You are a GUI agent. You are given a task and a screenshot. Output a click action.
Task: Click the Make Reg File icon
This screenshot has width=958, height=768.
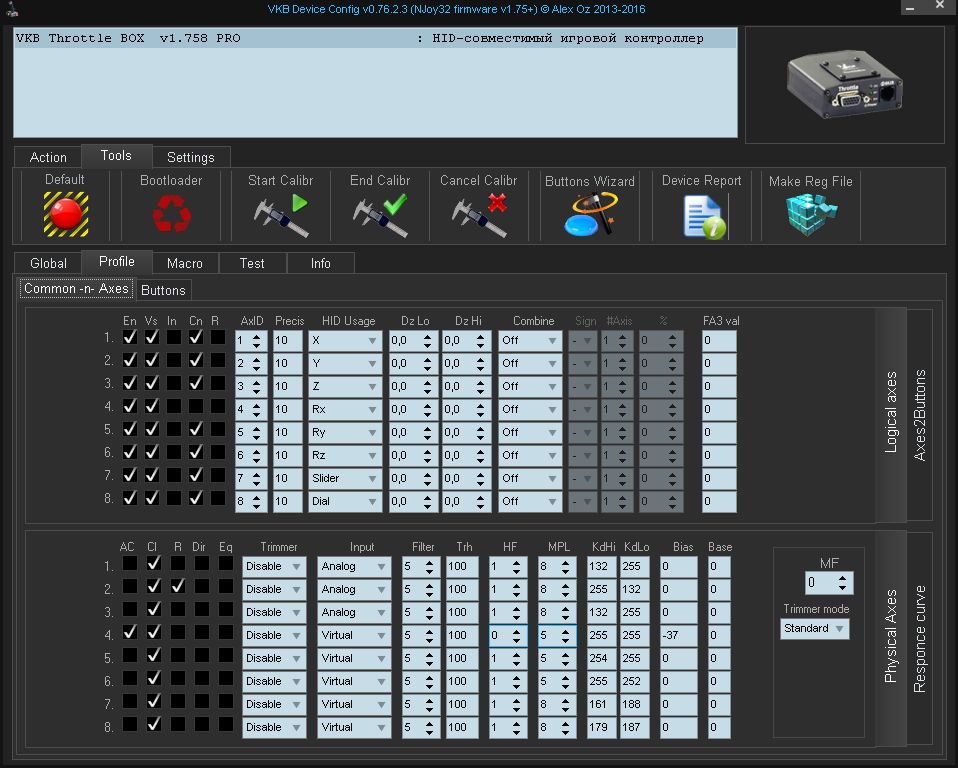pos(810,215)
